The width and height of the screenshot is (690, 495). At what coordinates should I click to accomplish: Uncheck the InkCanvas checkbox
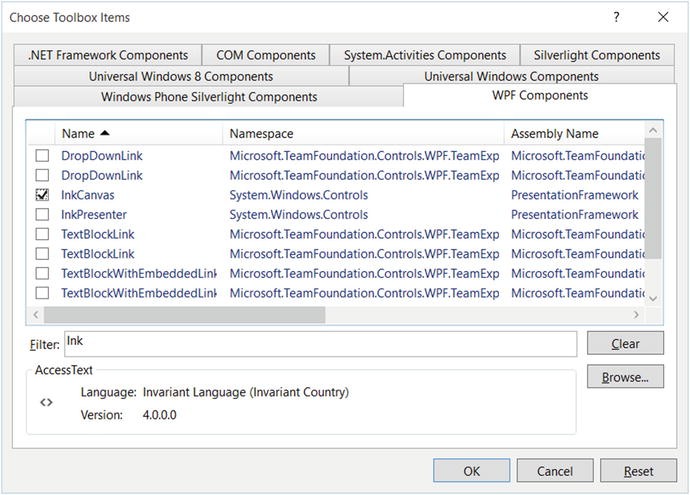(42, 195)
